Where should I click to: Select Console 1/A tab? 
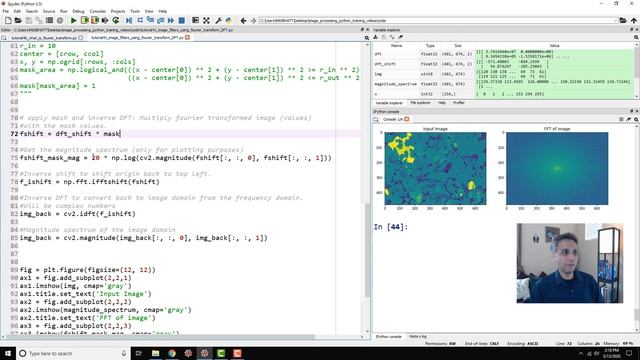pyautogui.click(x=392, y=119)
